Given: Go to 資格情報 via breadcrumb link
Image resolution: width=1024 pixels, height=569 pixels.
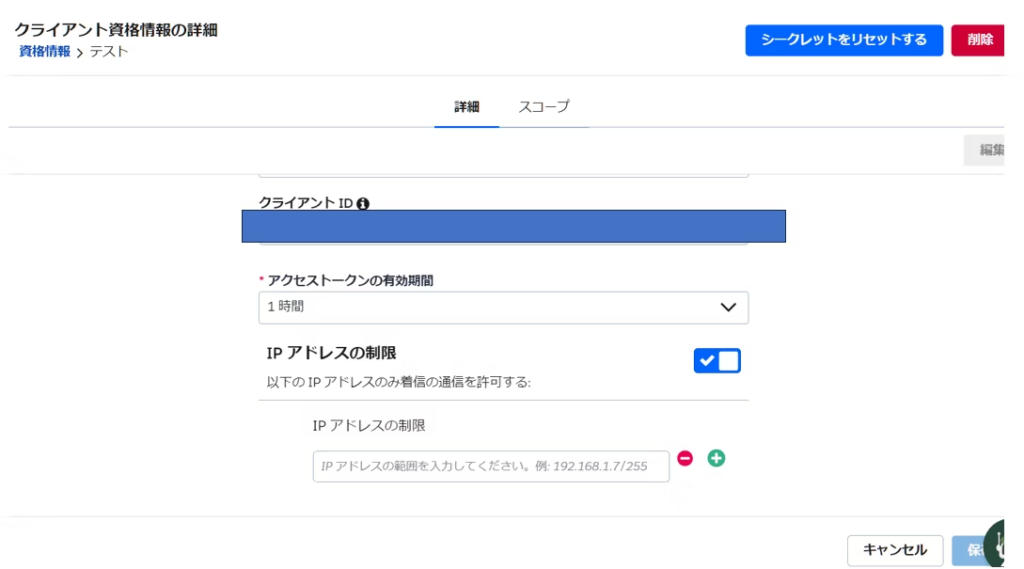Looking at the screenshot, I should [x=44, y=52].
